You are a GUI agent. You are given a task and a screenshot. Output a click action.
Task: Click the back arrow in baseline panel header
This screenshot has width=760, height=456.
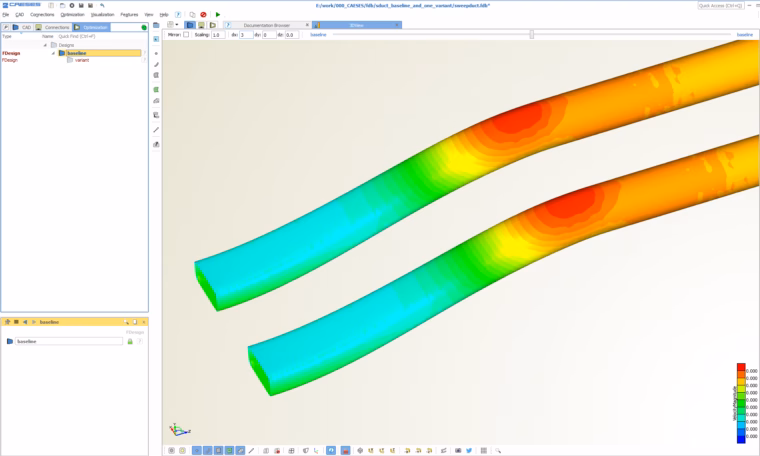tap(25, 322)
